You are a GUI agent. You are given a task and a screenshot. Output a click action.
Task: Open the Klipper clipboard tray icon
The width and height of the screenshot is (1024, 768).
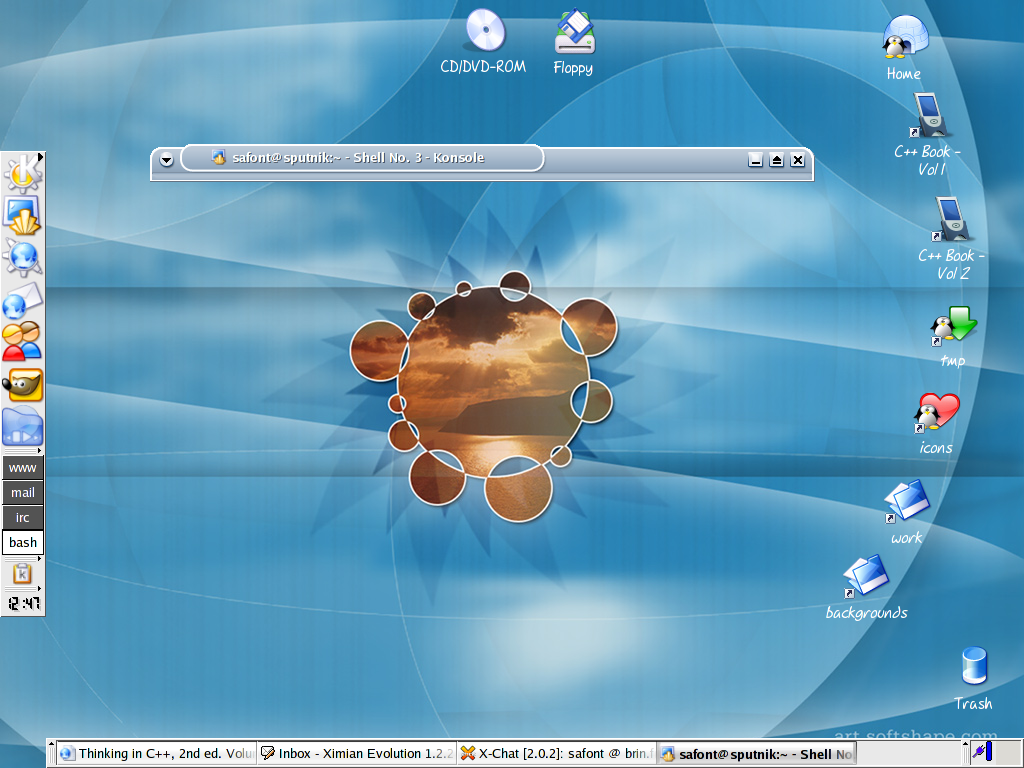tap(22, 573)
